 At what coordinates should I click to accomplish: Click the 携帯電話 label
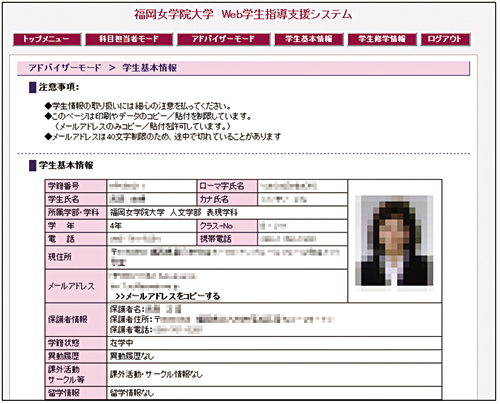pos(227,239)
